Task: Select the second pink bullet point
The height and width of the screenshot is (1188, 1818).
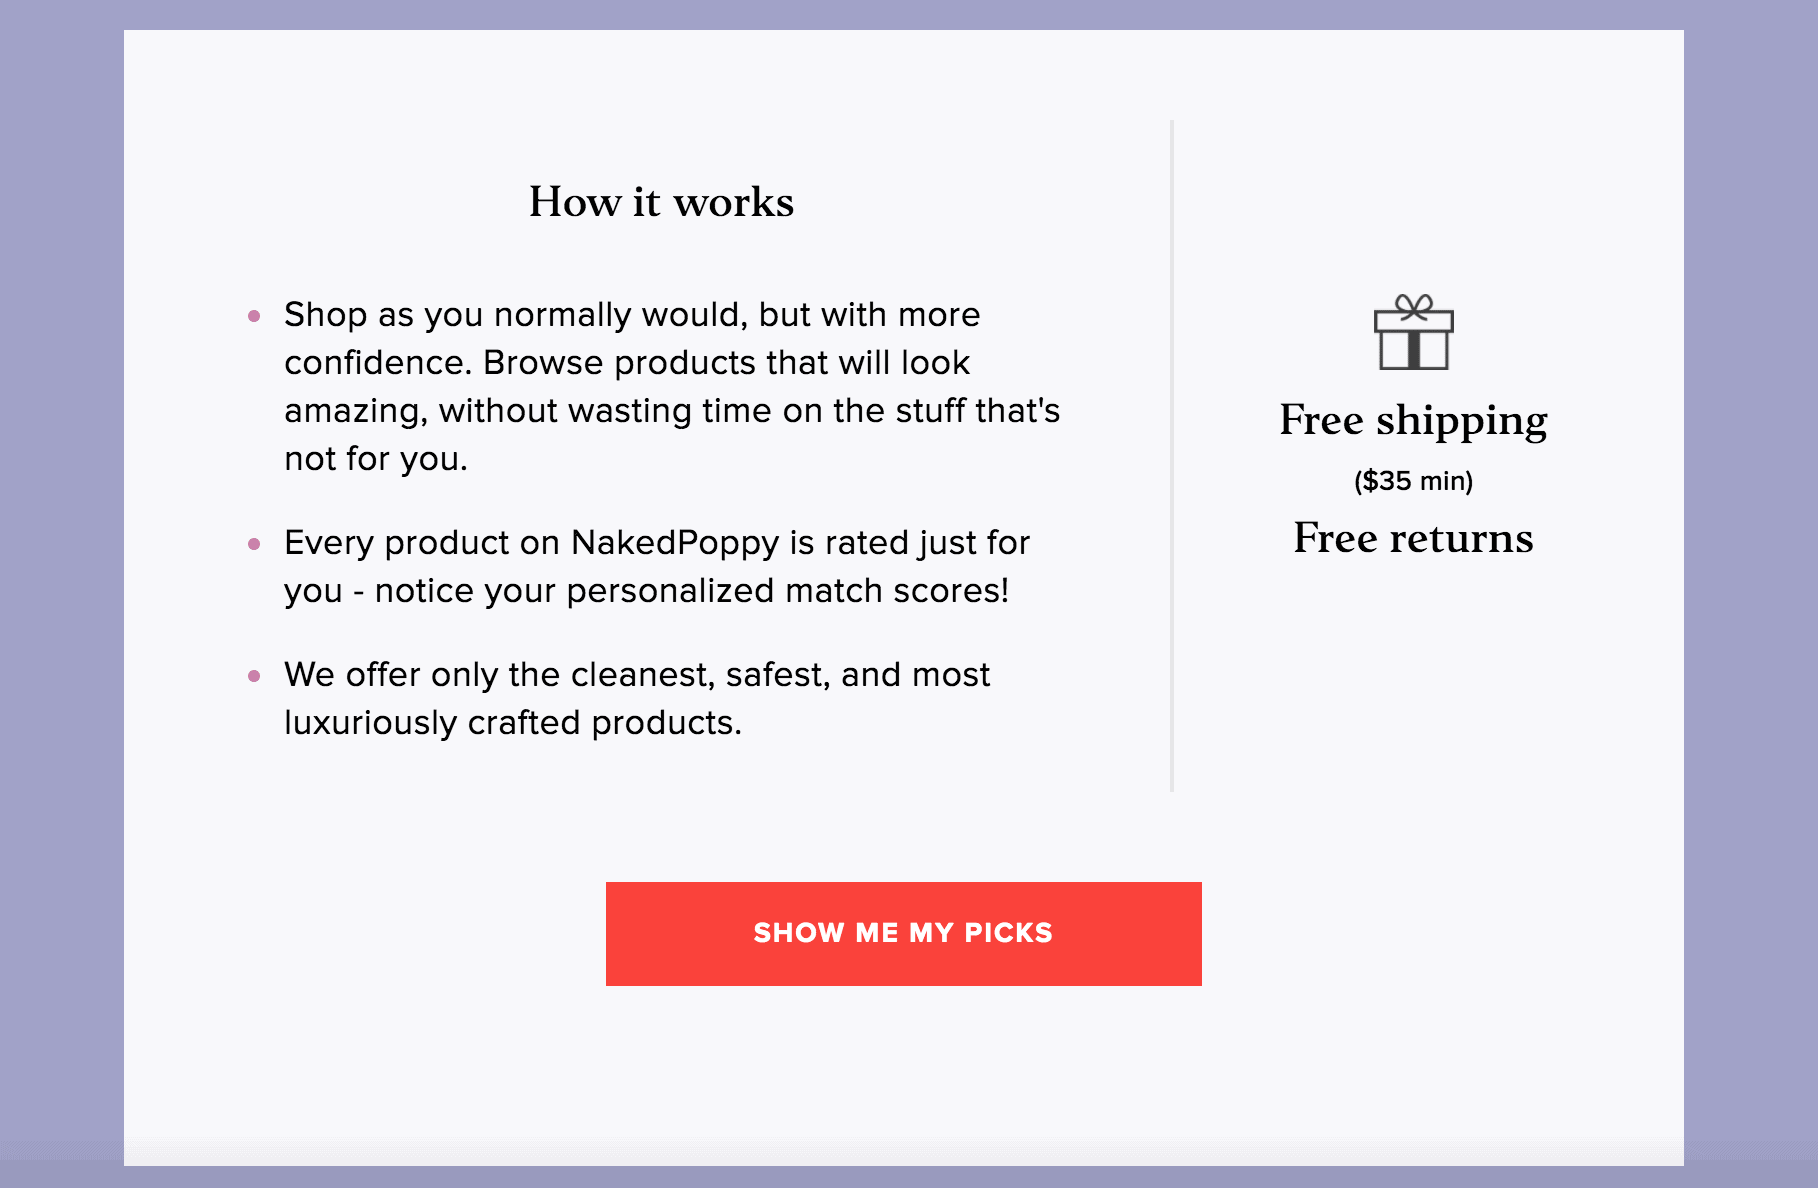Action: click(254, 544)
